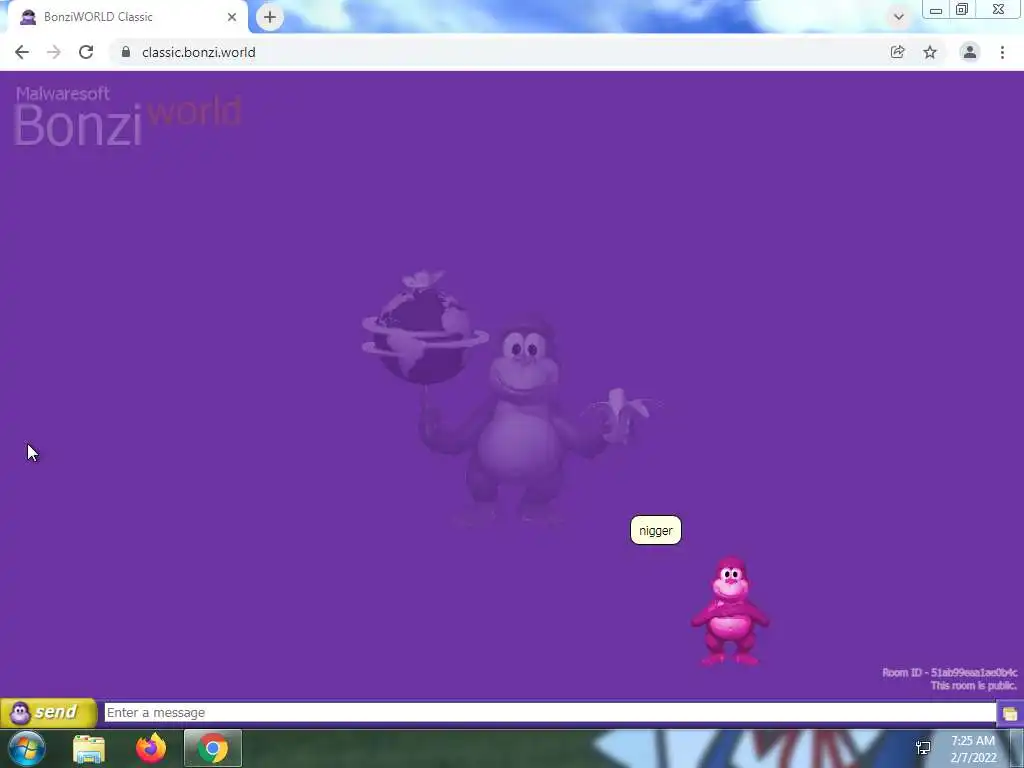Bookmark this page with star
Viewport: 1024px width, 768px height.
click(x=930, y=52)
